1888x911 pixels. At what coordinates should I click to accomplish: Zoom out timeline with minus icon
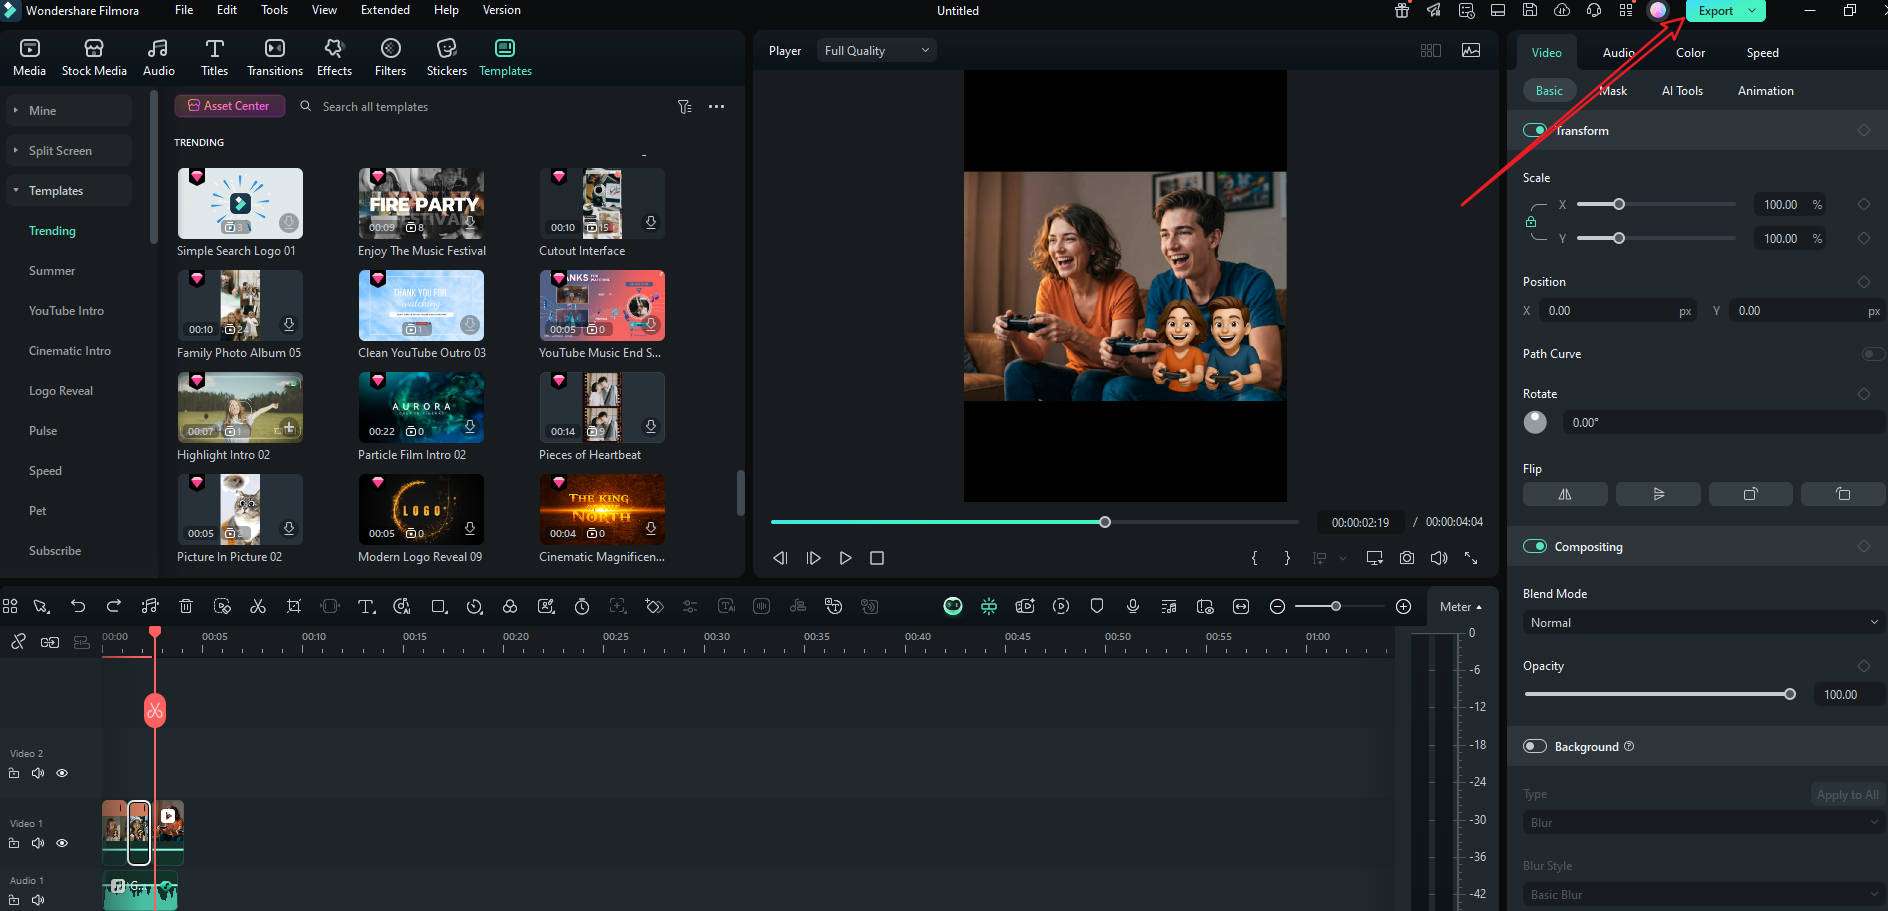coord(1277,606)
